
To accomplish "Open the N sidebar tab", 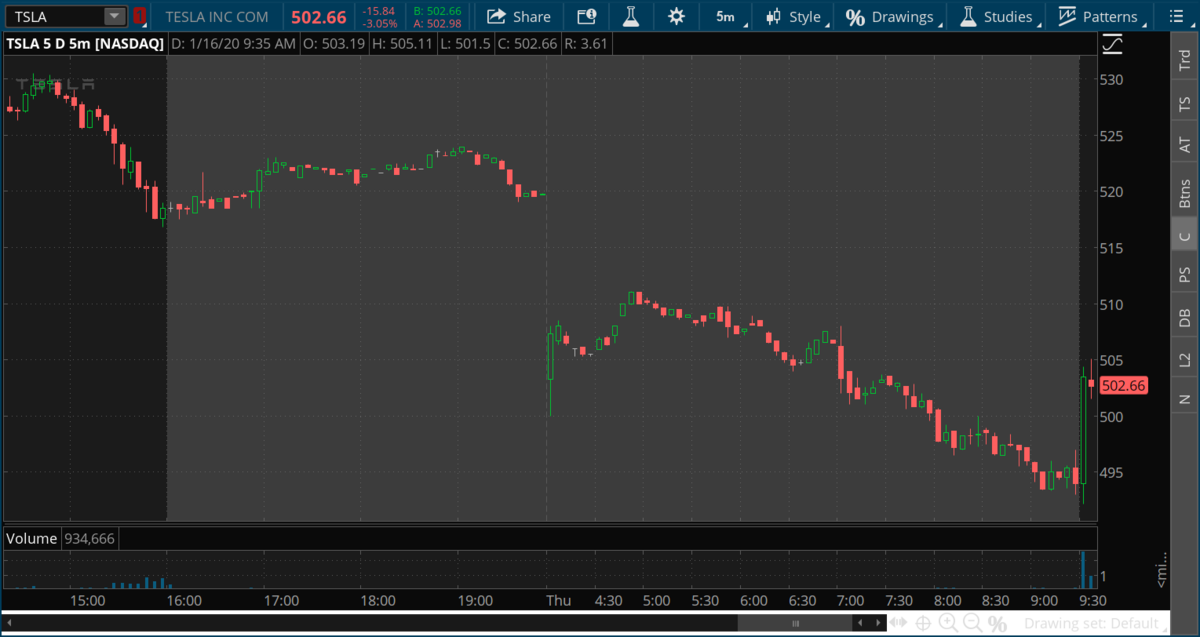I will point(1184,399).
